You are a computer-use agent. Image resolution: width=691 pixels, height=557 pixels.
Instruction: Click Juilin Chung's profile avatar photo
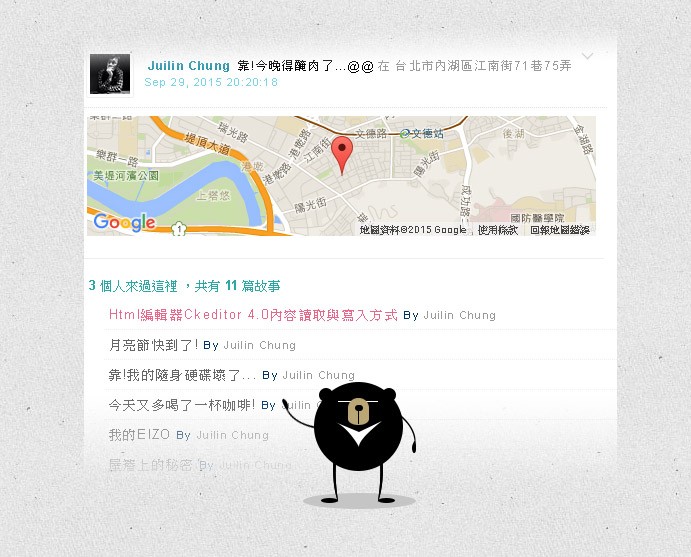pos(110,74)
